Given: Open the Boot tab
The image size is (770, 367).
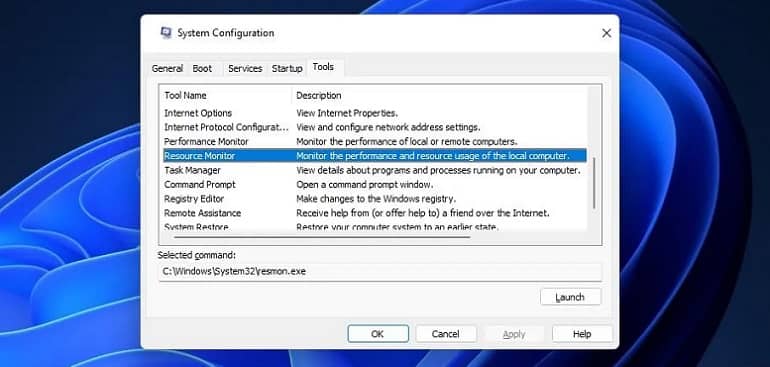Looking at the screenshot, I should [x=202, y=69].
